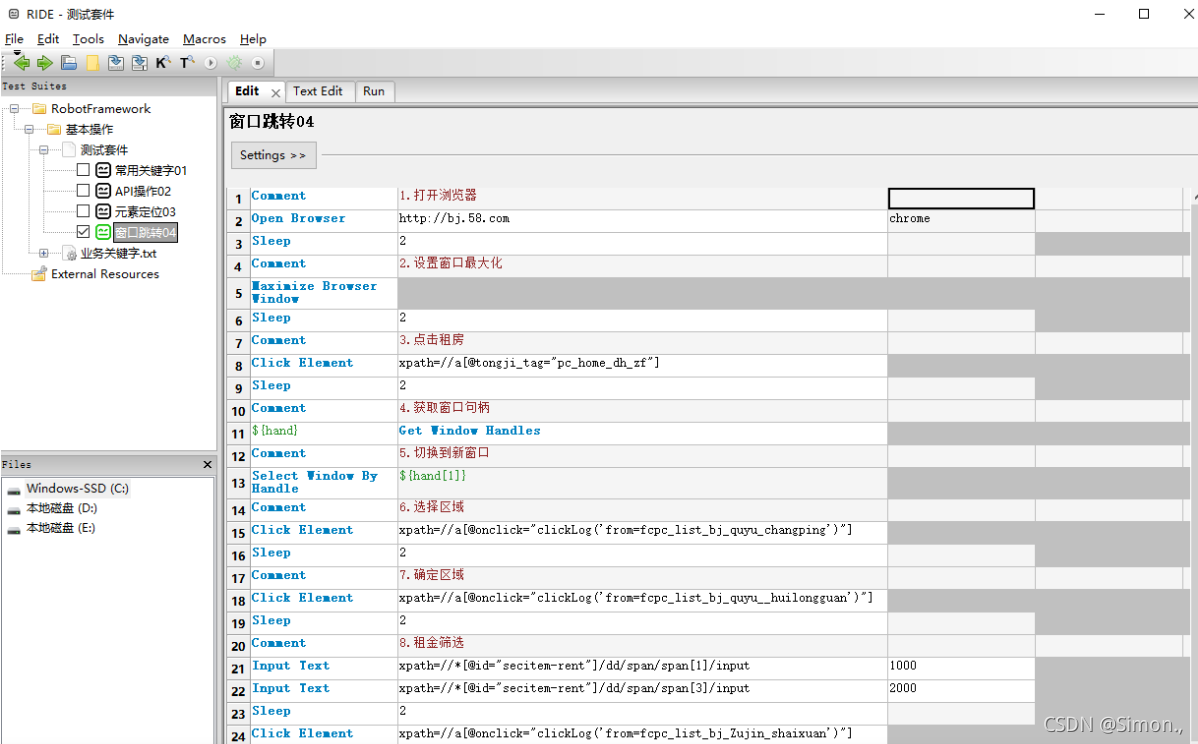
Task: Select the 窗口跳转04 test in tree
Action: coord(145,232)
